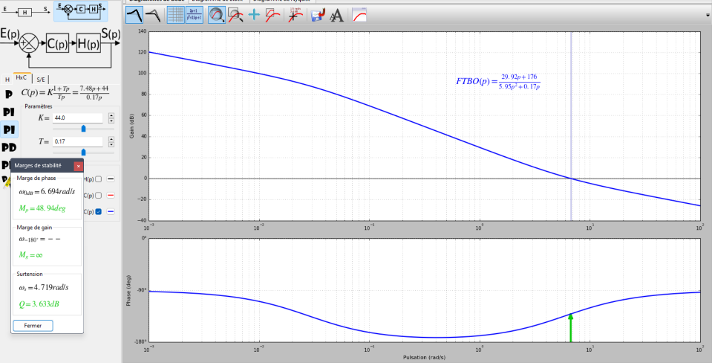Click the K slider handle

click(x=84, y=129)
